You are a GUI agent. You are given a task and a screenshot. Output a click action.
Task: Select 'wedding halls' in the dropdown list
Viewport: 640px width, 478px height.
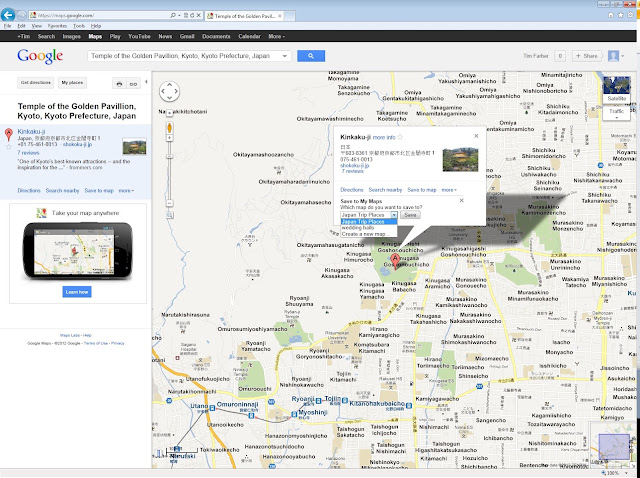point(368,228)
